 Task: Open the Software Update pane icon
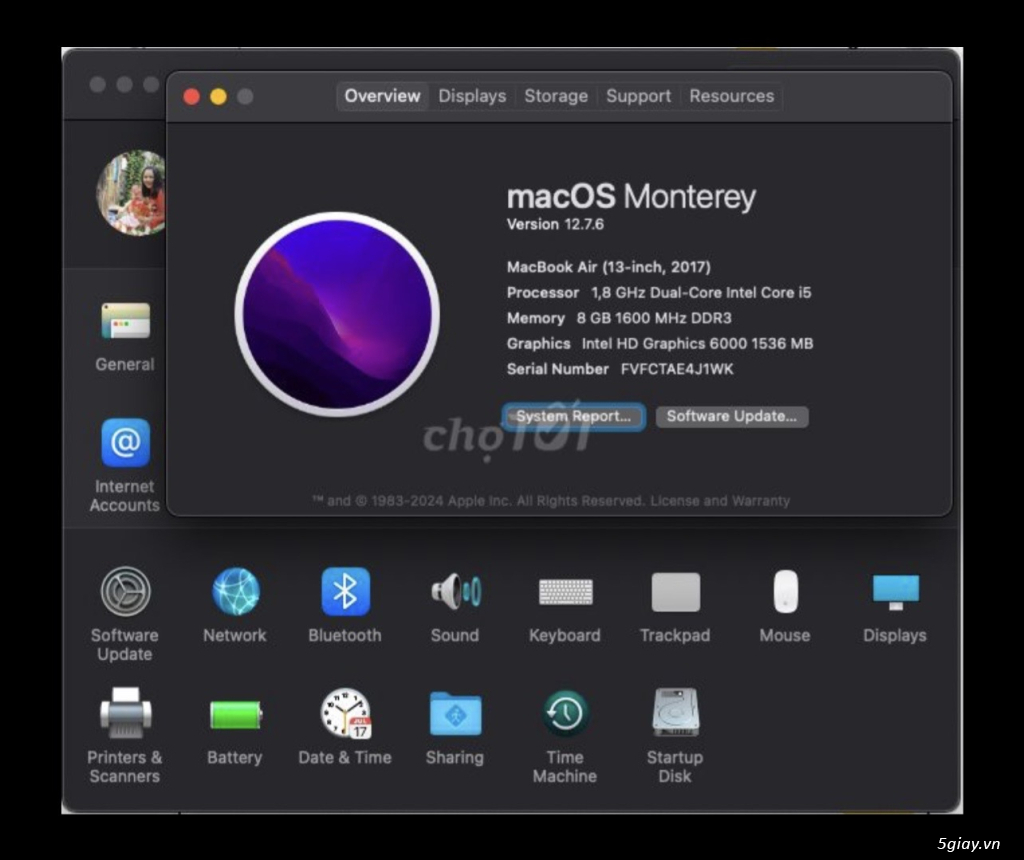[x=125, y=592]
